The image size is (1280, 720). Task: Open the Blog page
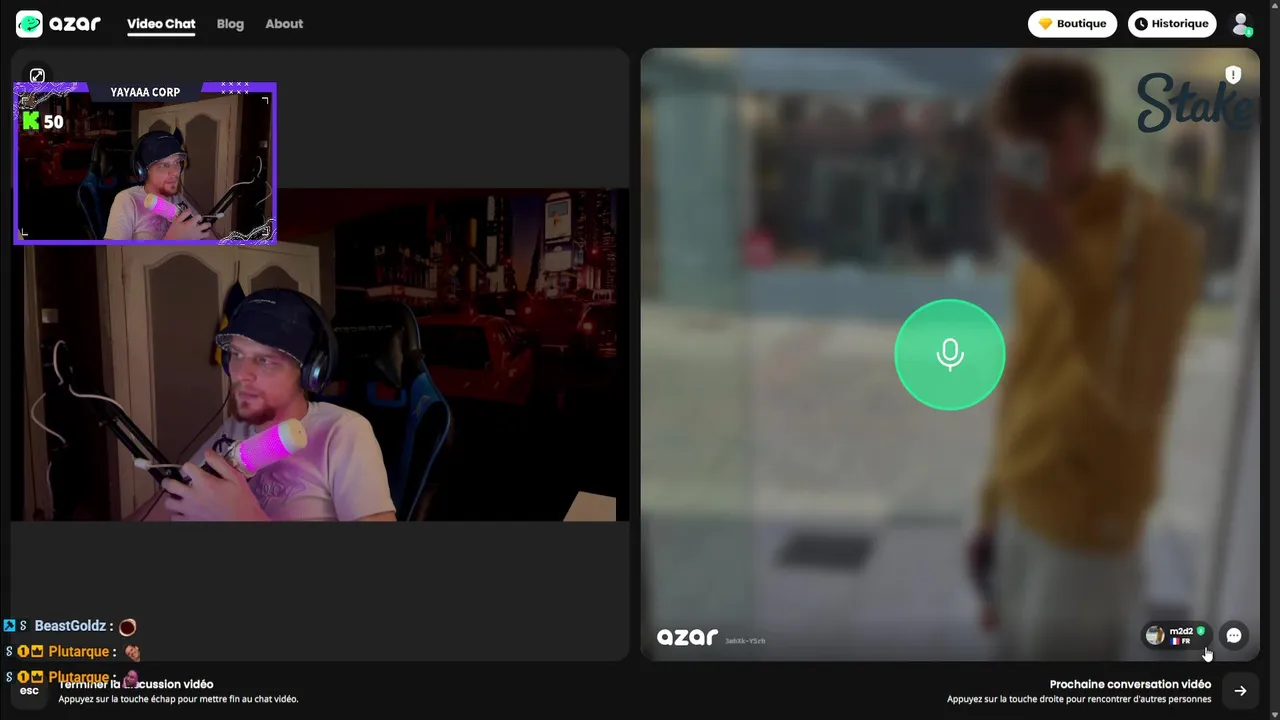point(230,24)
